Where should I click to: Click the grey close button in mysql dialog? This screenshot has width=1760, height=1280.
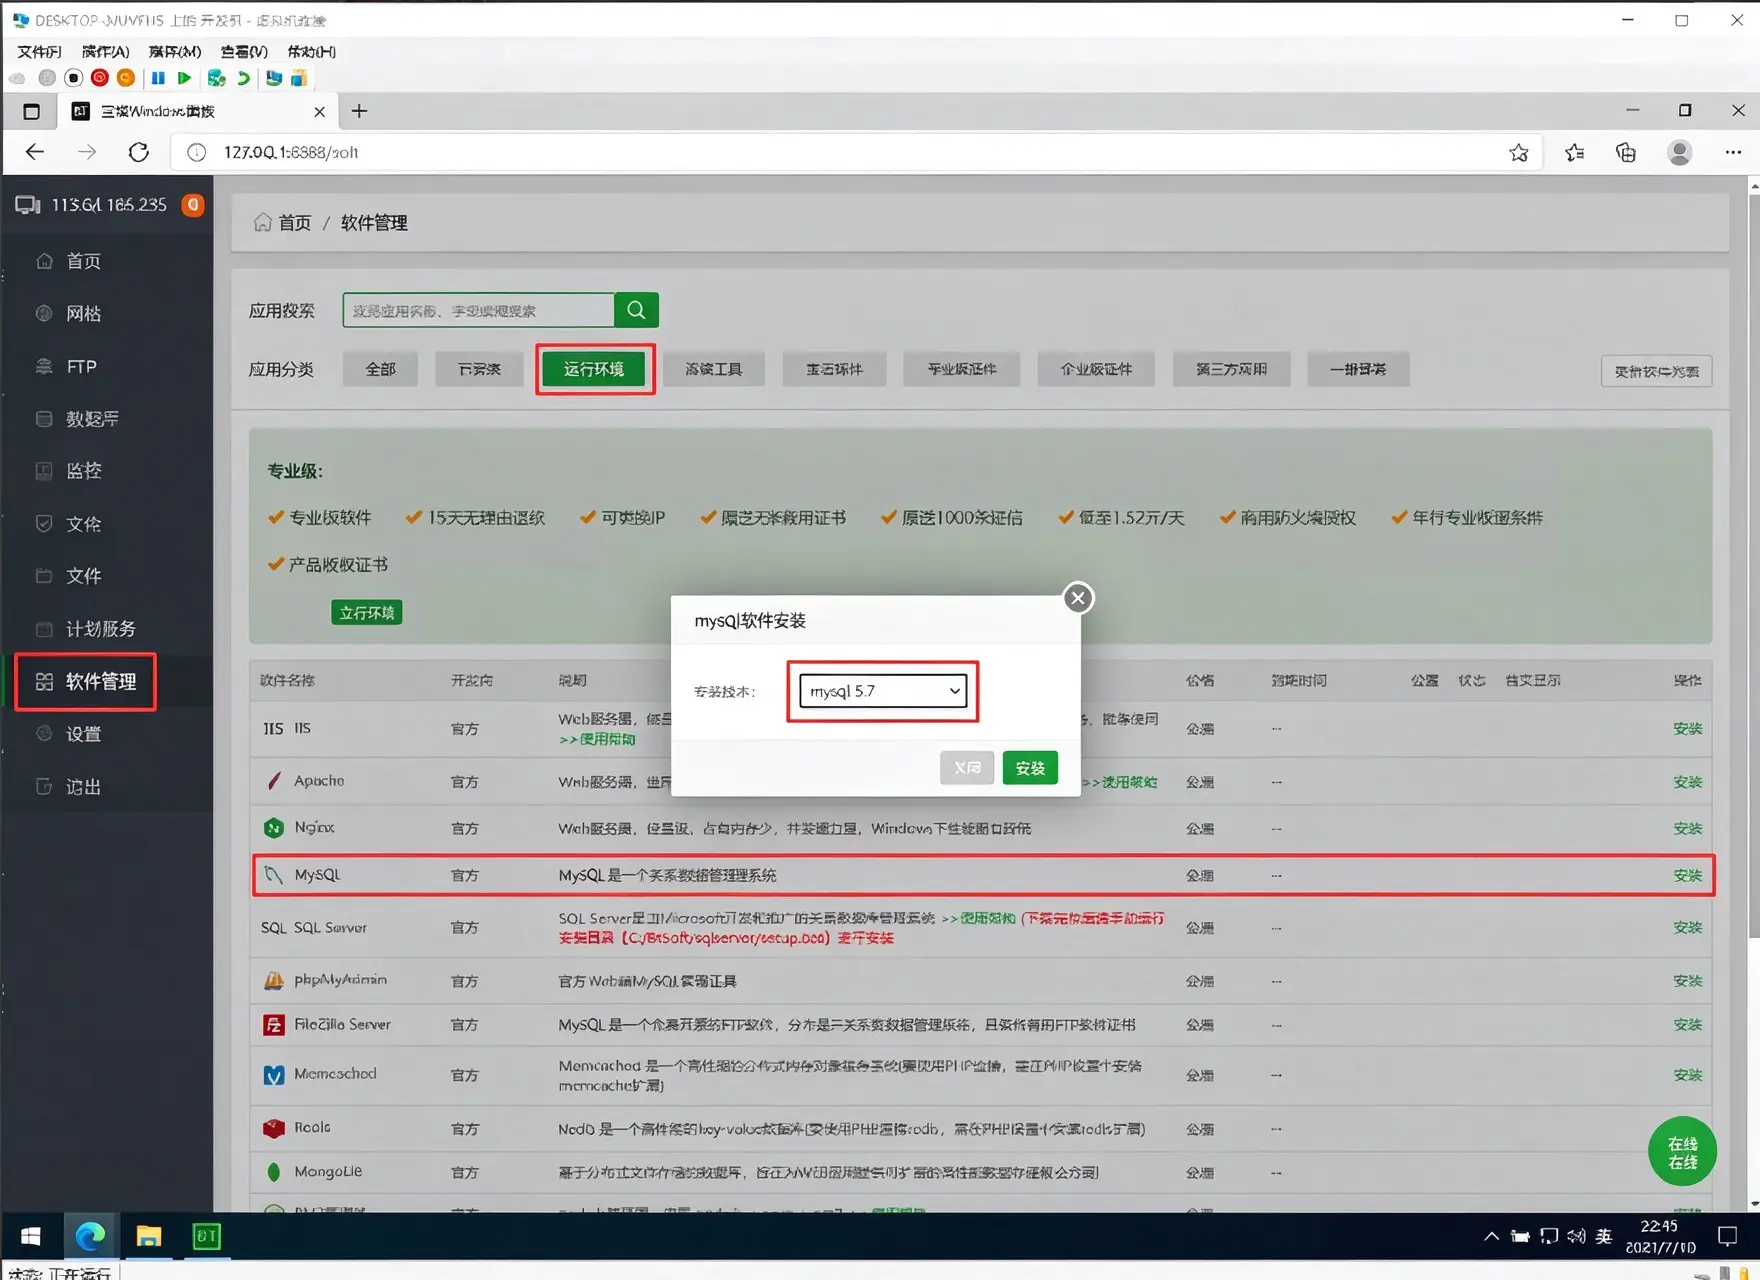point(967,768)
